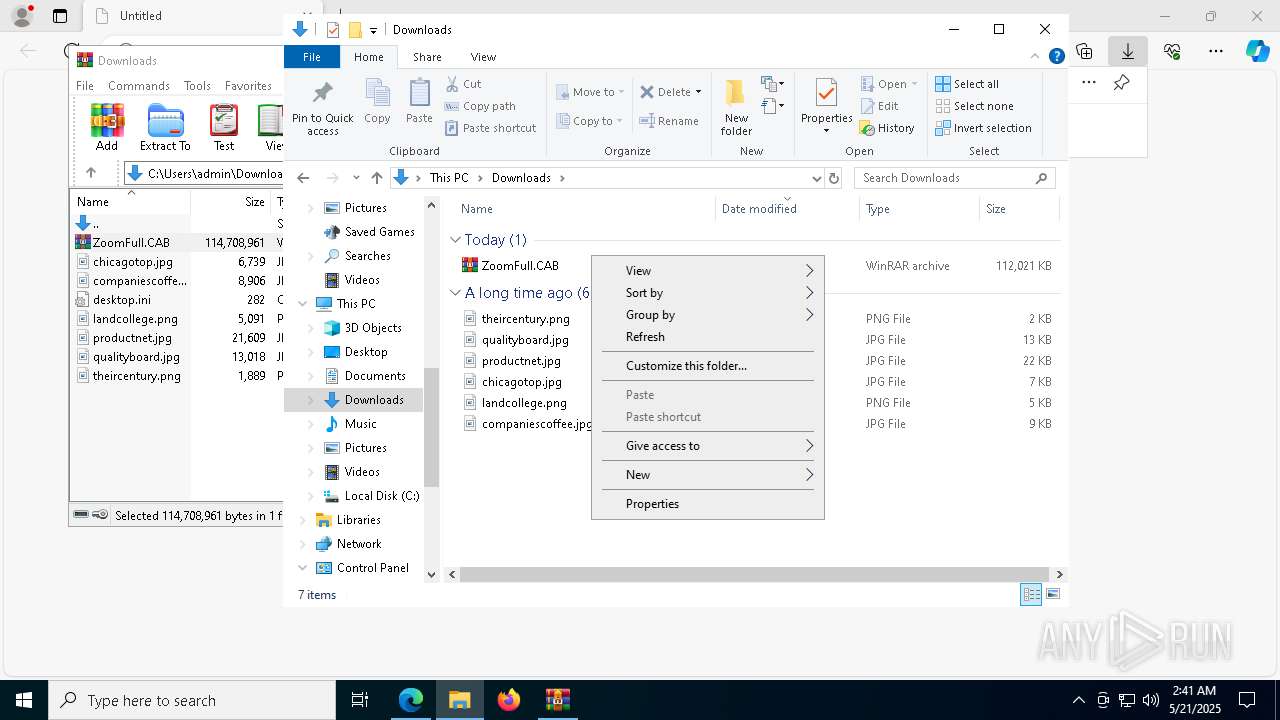Expand Local Disk (C:) tree node
The height and width of the screenshot is (720, 1280).
click(x=310, y=496)
